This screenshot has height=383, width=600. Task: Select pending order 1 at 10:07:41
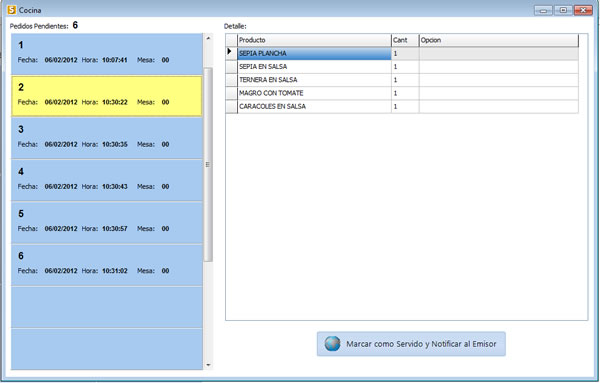pos(107,54)
